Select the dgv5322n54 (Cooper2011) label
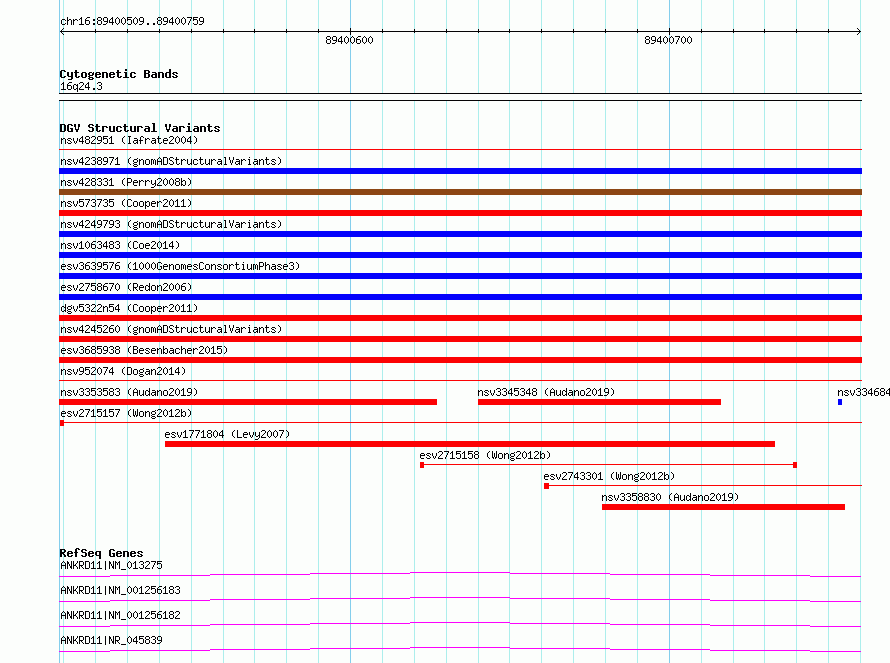Viewport: 890px width, 663px height. [x=129, y=308]
